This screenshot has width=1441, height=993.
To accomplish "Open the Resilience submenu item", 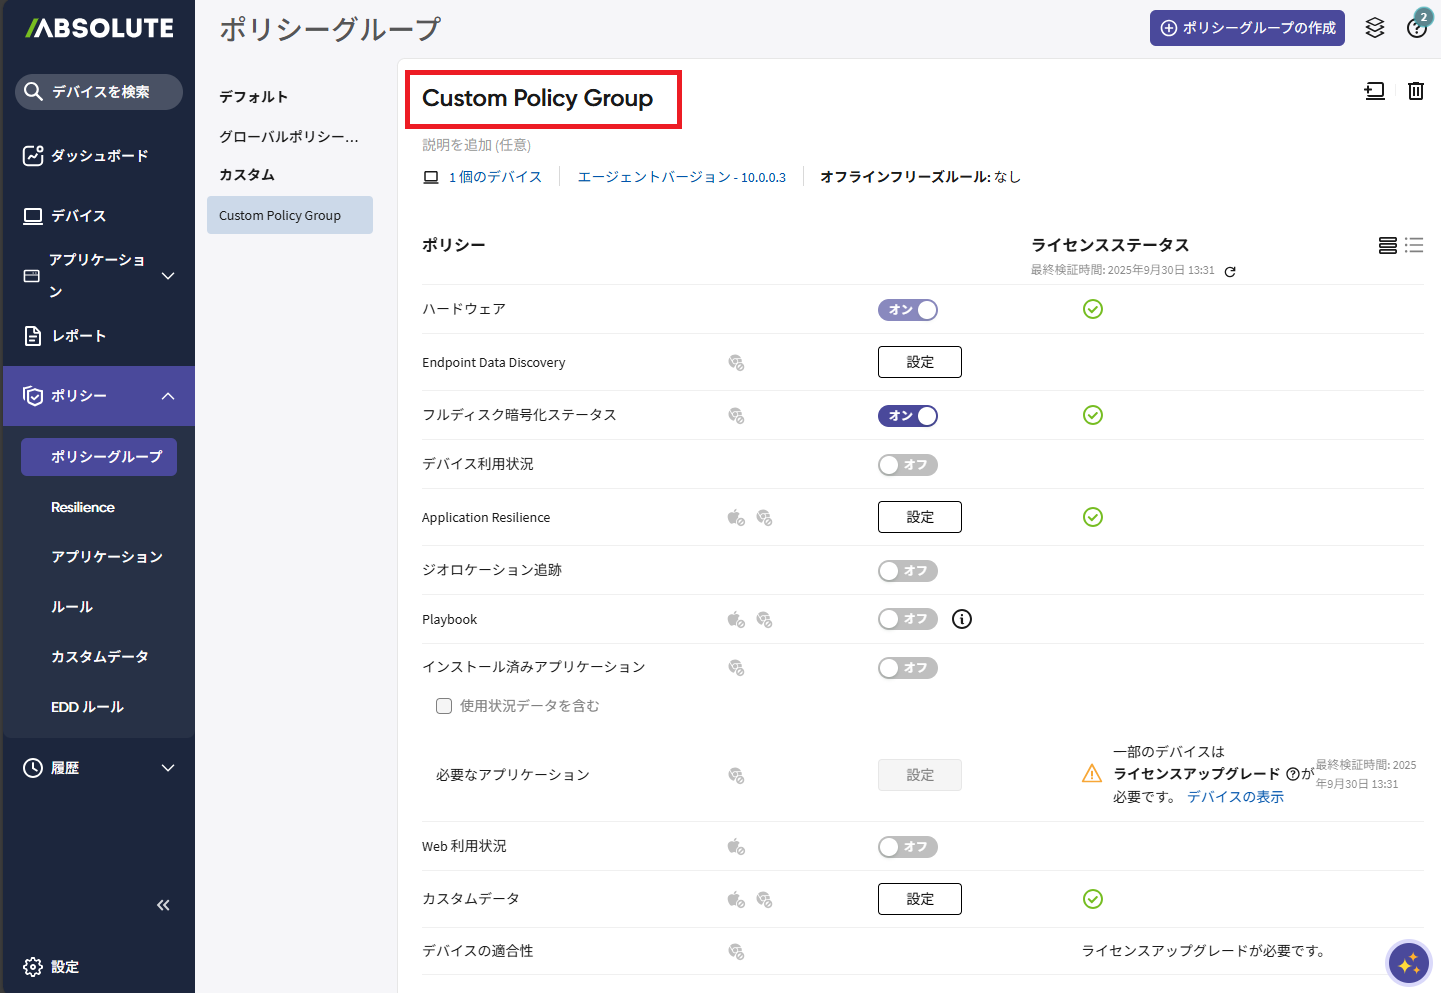I will (83, 507).
